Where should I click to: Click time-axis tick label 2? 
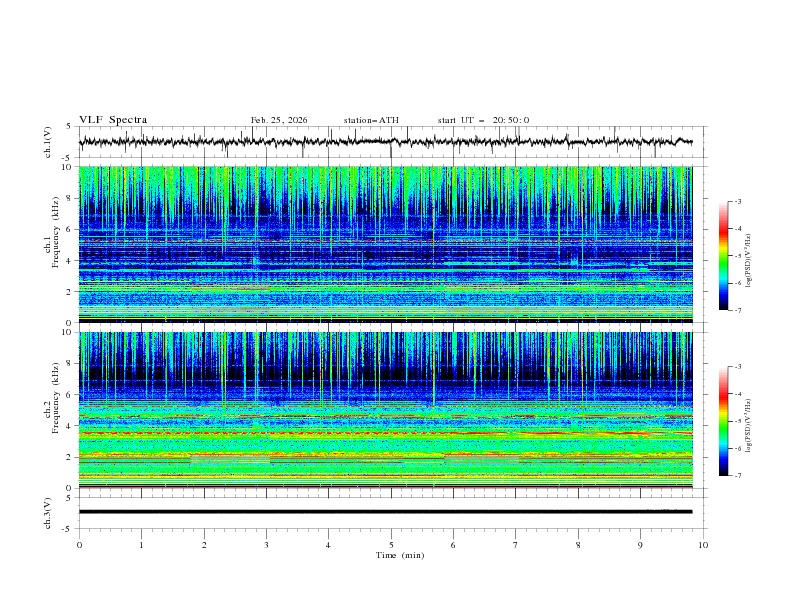(x=204, y=545)
